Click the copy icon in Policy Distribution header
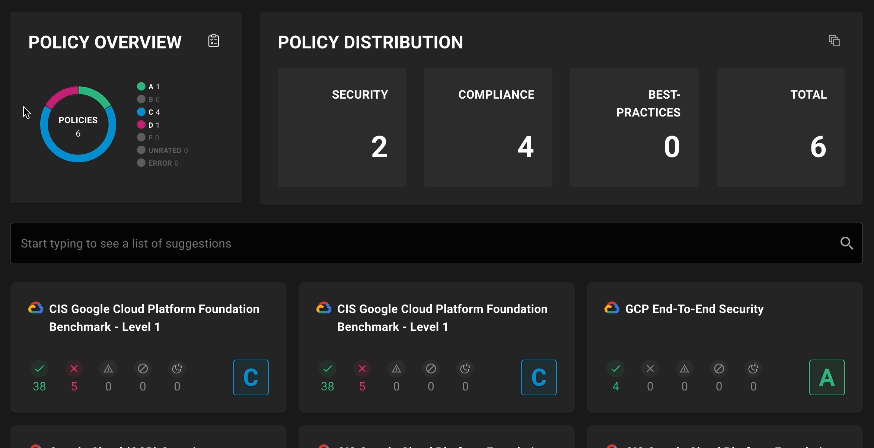 (834, 41)
